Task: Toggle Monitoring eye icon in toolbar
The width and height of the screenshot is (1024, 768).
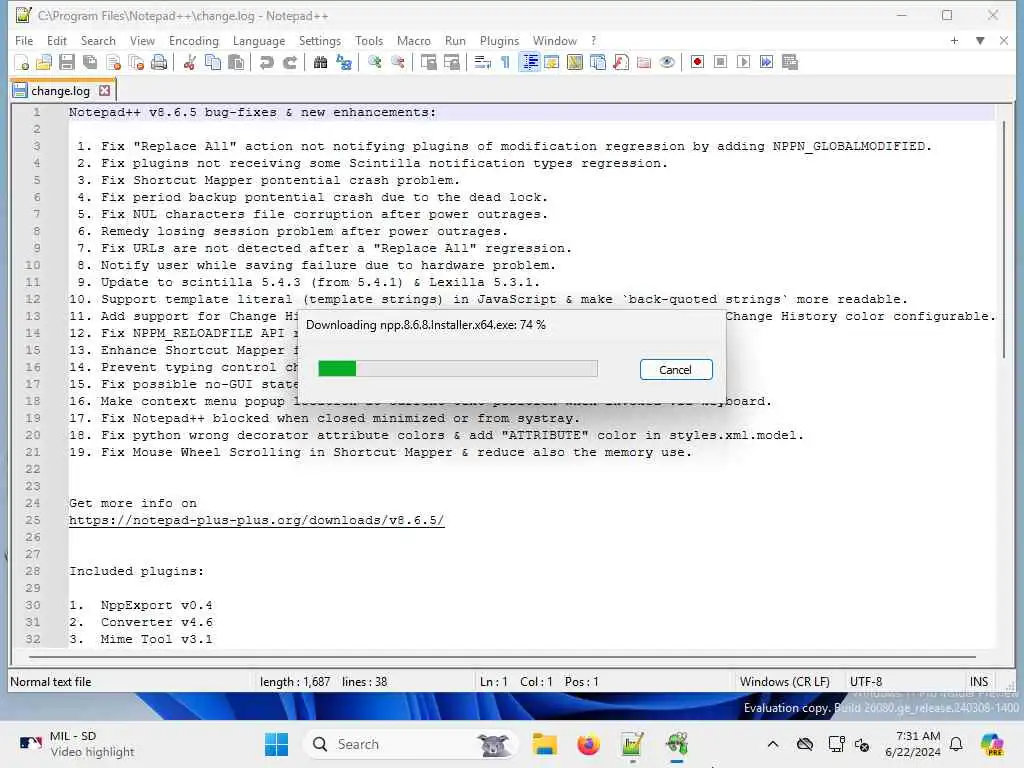Action: click(667, 63)
